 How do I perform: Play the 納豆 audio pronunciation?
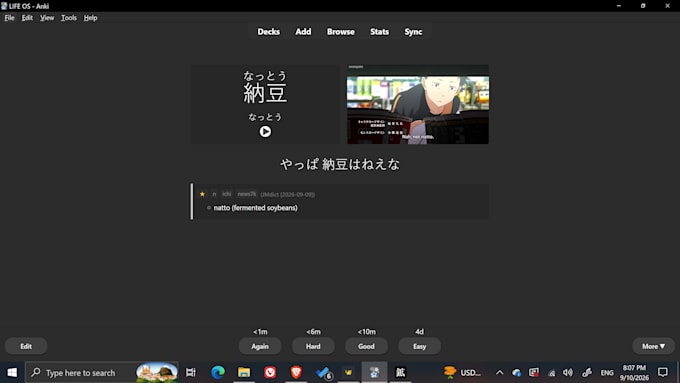[265, 131]
